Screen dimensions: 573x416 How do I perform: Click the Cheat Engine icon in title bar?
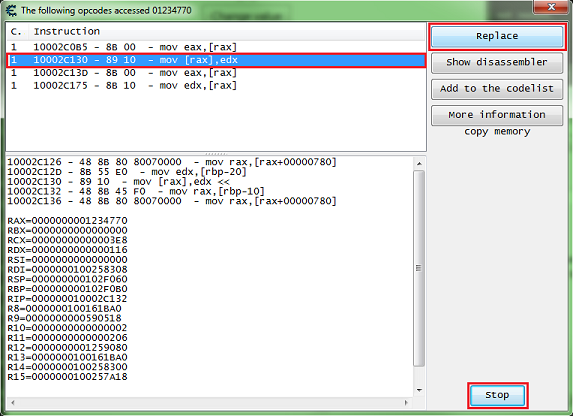(11, 10)
